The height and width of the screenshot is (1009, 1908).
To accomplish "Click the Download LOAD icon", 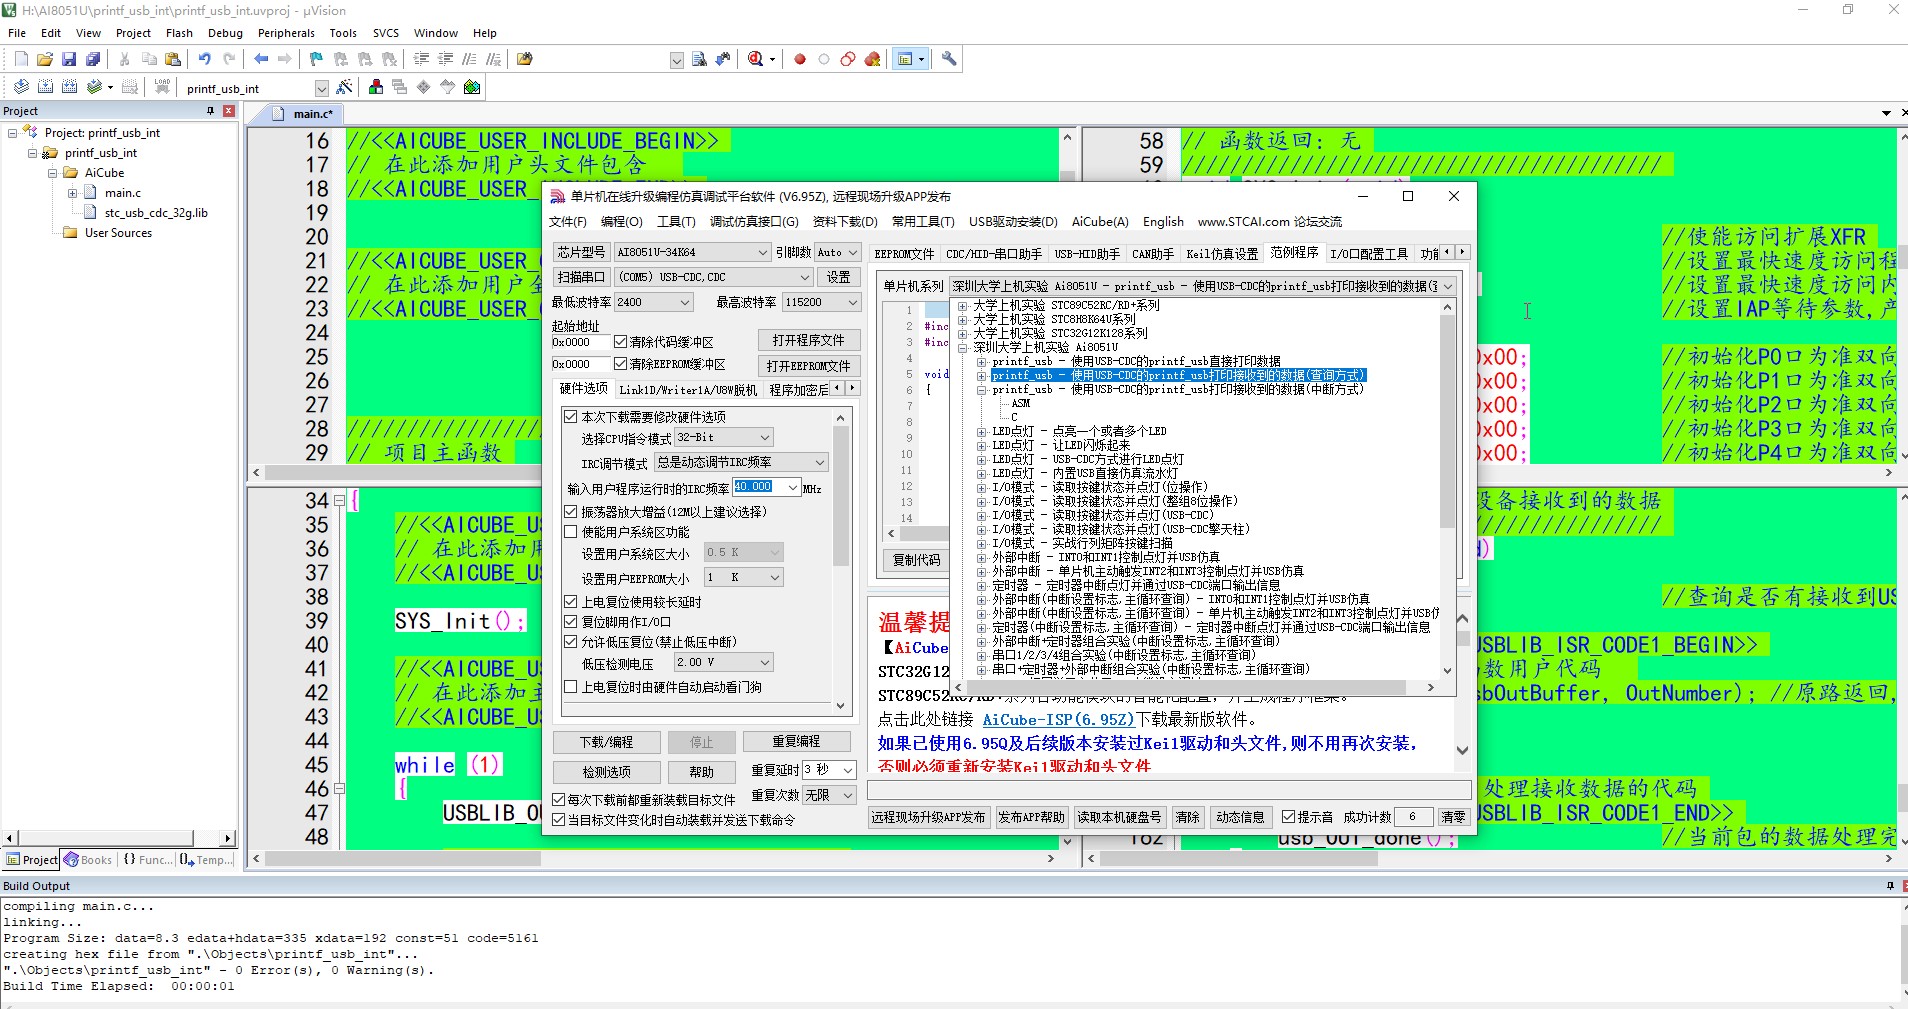I will coord(162,87).
